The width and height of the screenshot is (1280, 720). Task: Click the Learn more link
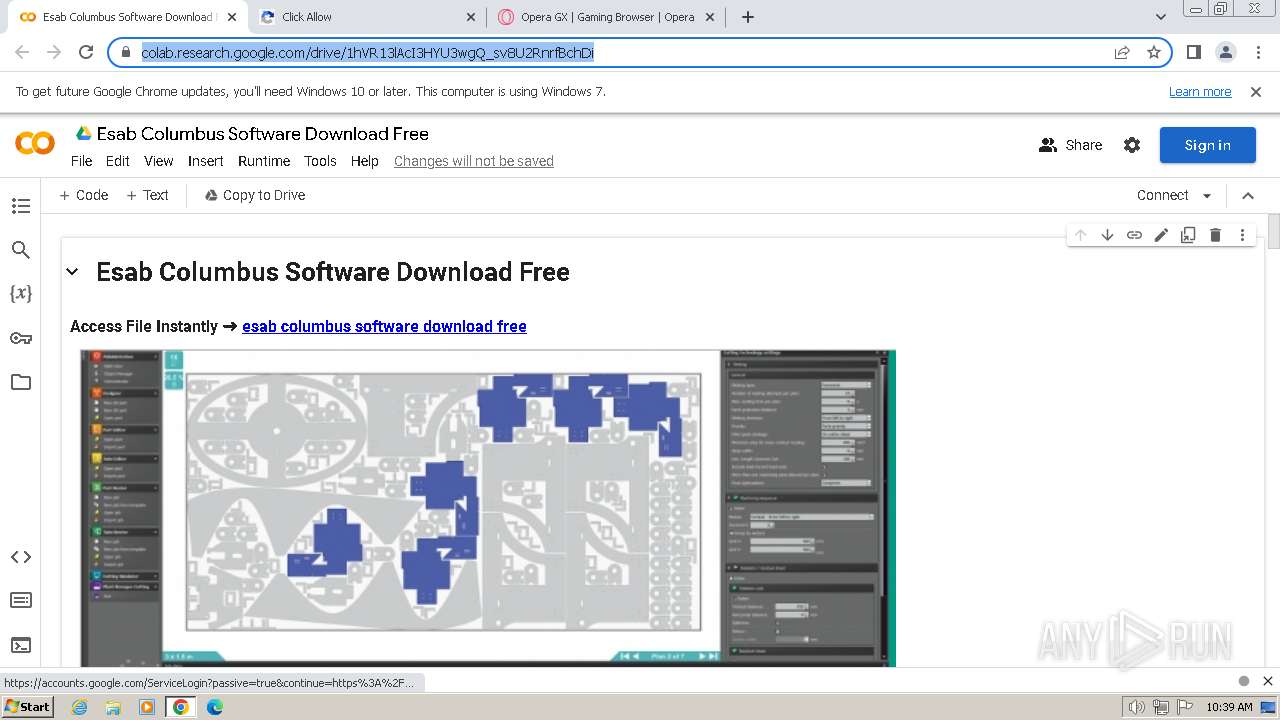pos(1200,91)
